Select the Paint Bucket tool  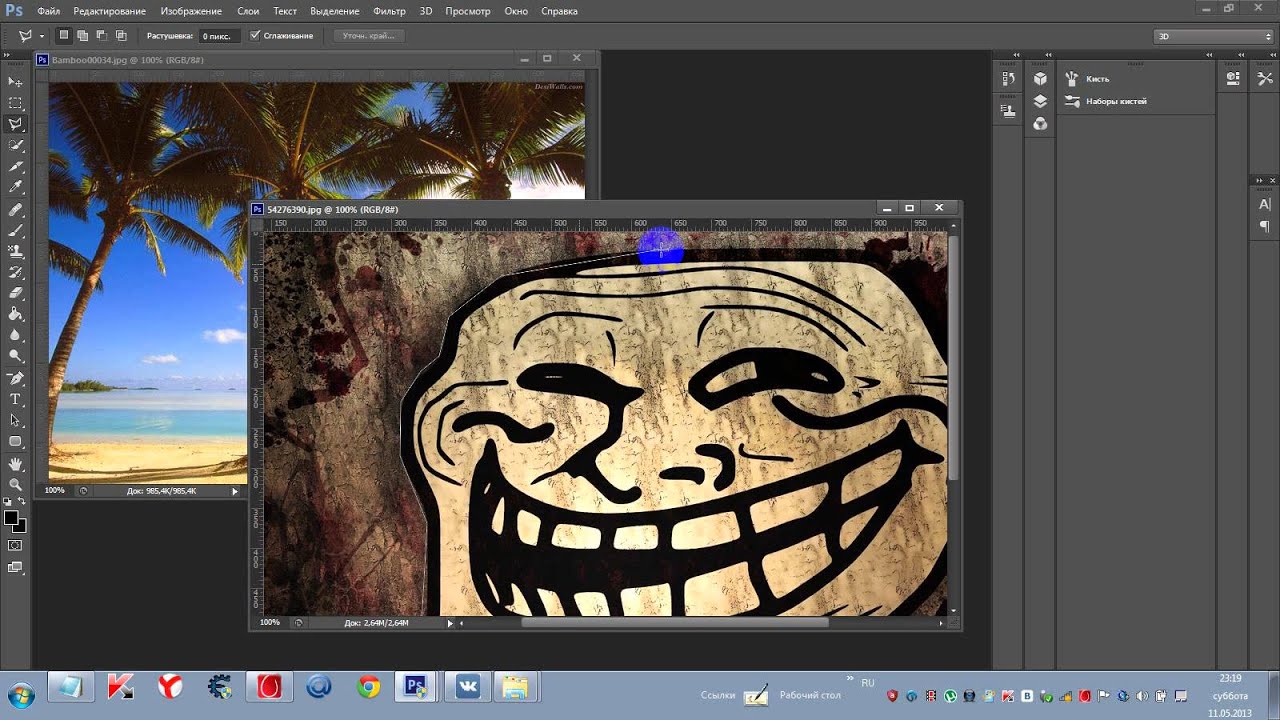coord(15,314)
